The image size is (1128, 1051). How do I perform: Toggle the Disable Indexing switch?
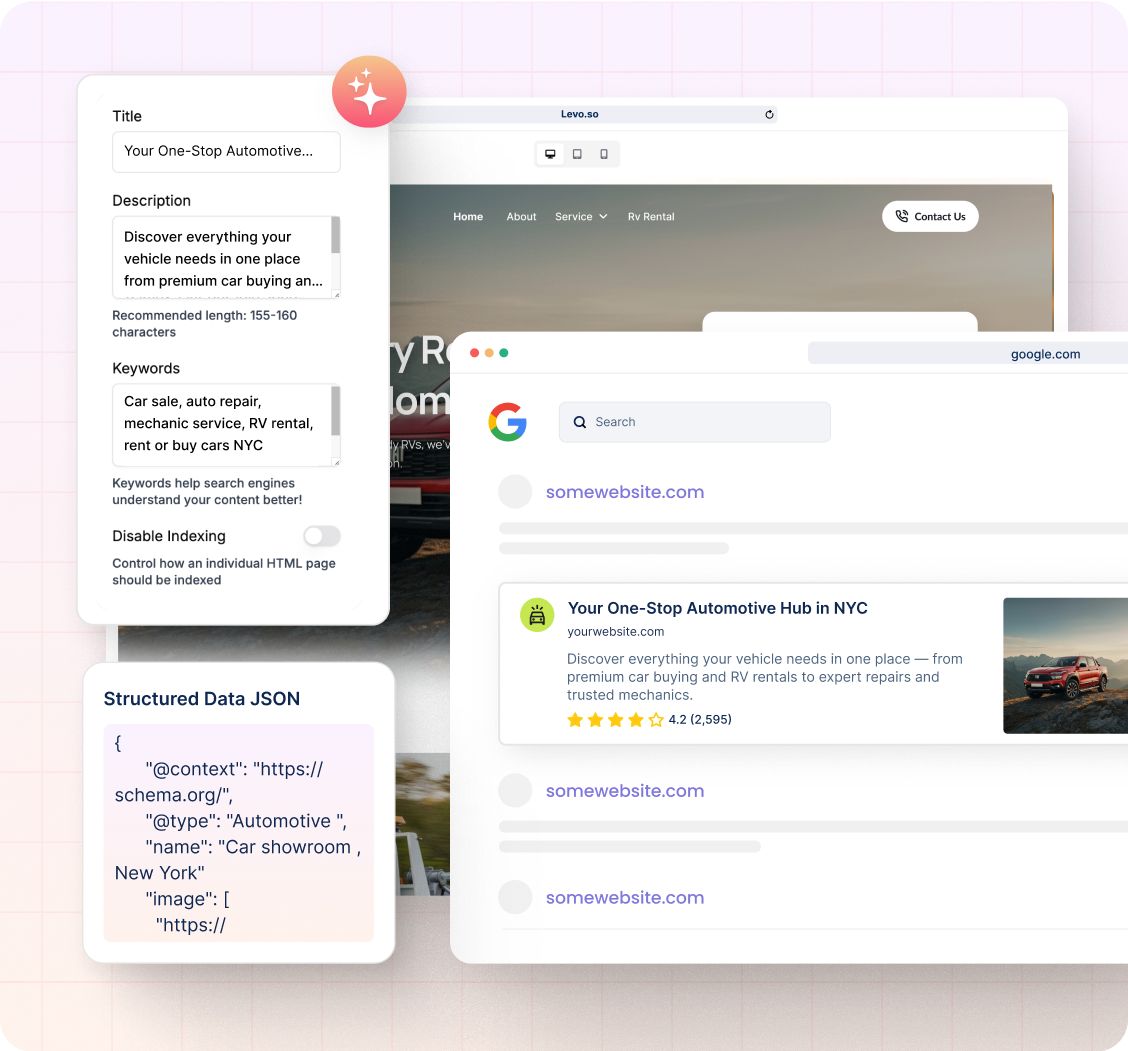point(322,537)
